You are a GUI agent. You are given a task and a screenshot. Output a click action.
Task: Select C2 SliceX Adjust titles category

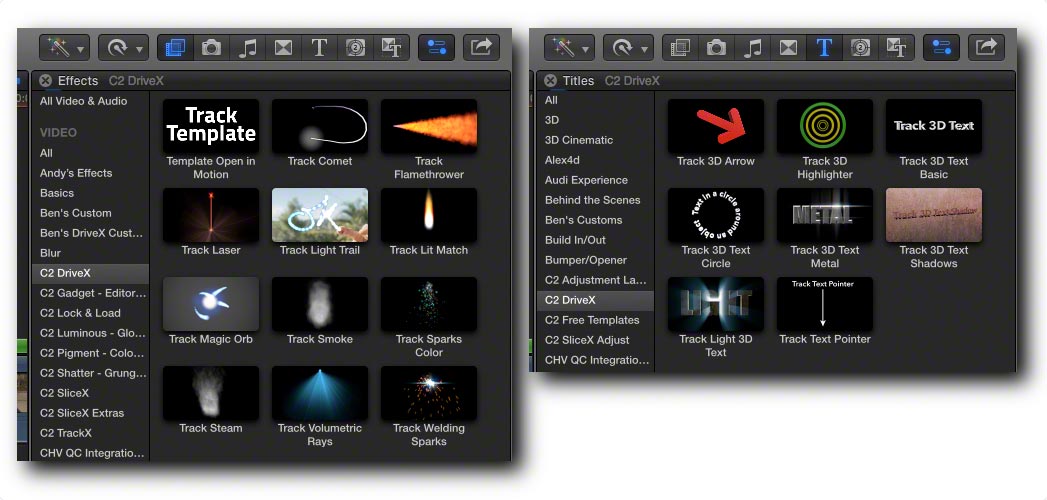pos(587,340)
